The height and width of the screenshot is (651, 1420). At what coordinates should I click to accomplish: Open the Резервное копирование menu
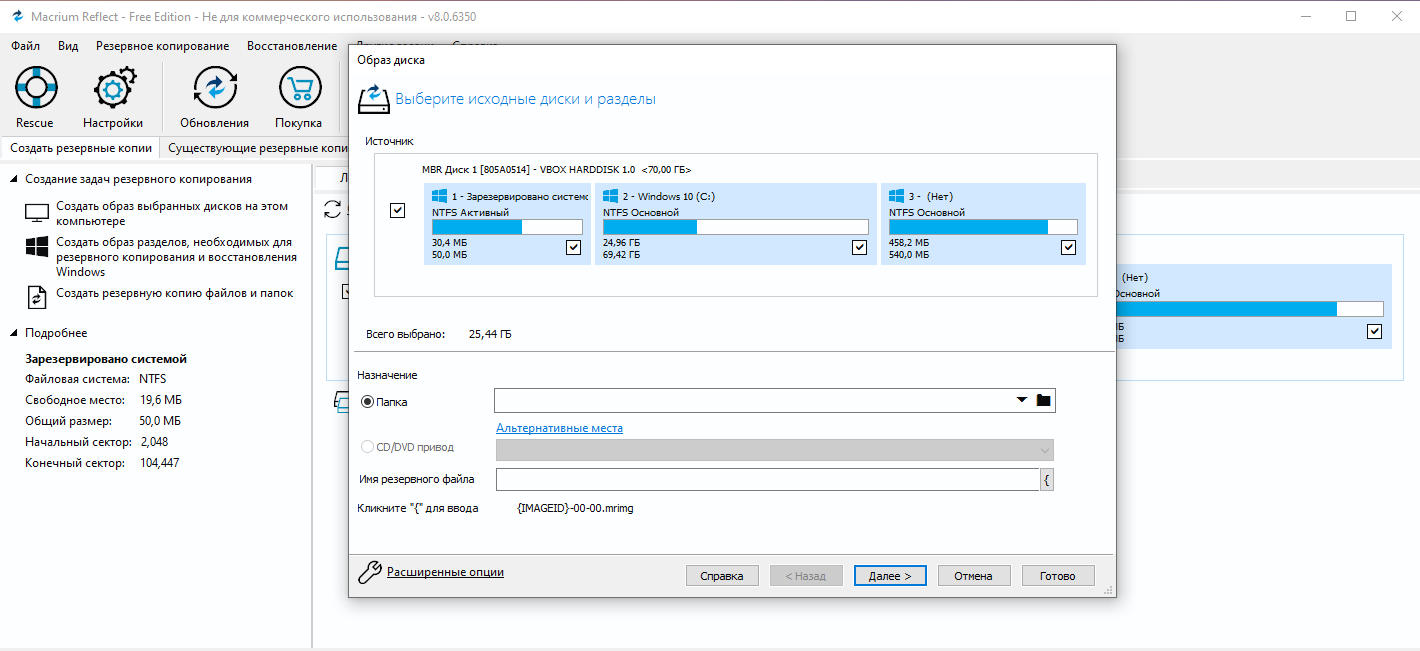[x=162, y=46]
